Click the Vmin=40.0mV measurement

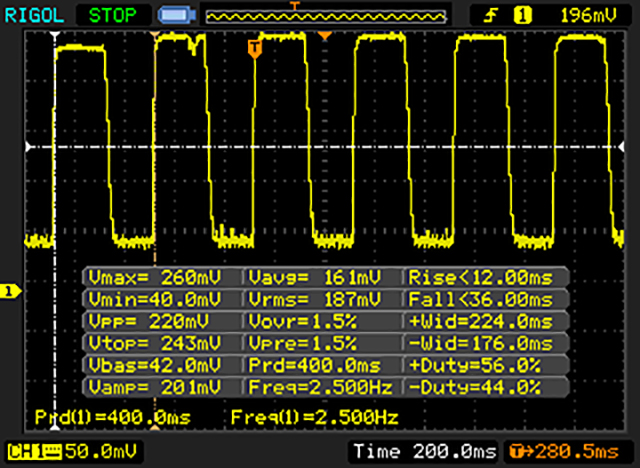click(x=155, y=299)
